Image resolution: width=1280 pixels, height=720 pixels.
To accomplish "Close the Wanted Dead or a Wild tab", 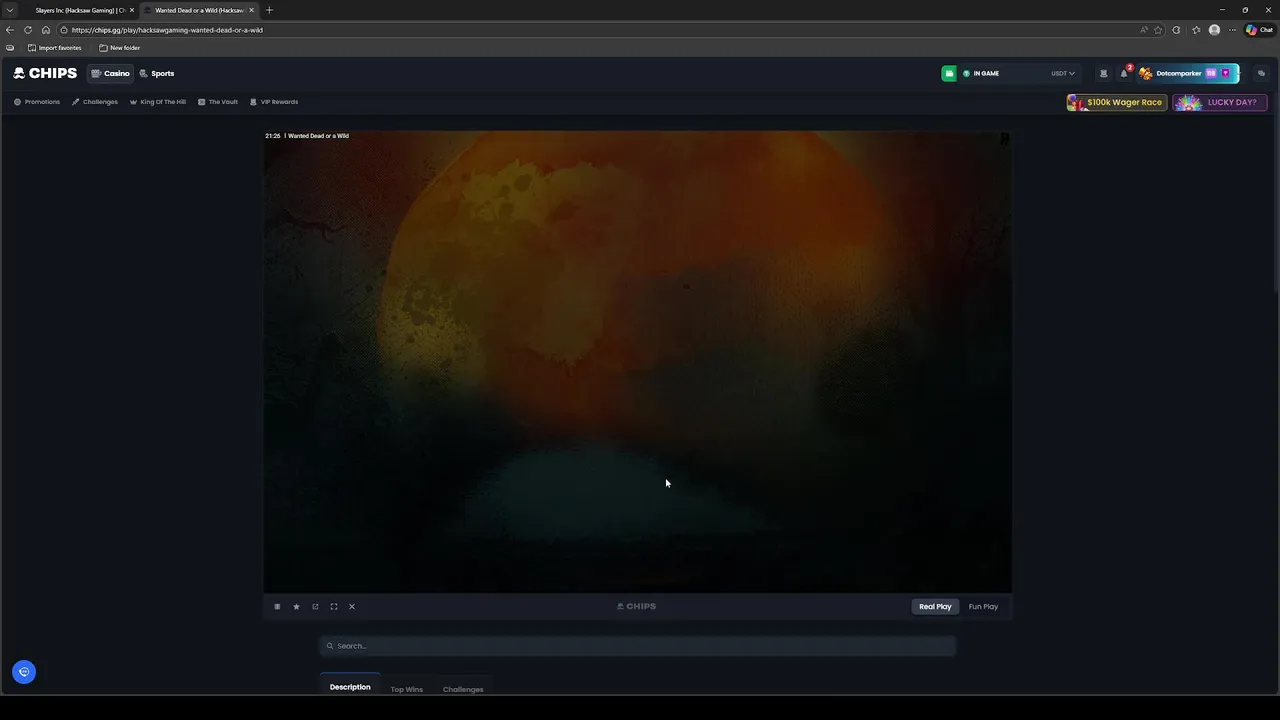I will 251,10.
